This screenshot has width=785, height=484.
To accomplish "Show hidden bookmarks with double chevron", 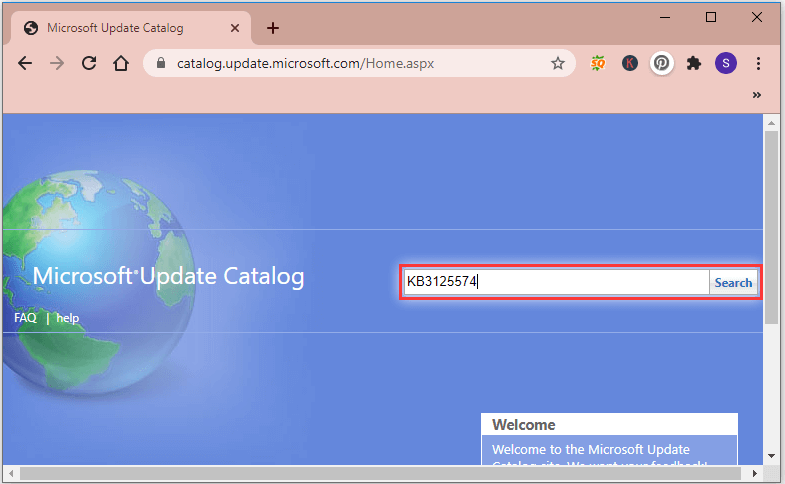I will (x=756, y=95).
